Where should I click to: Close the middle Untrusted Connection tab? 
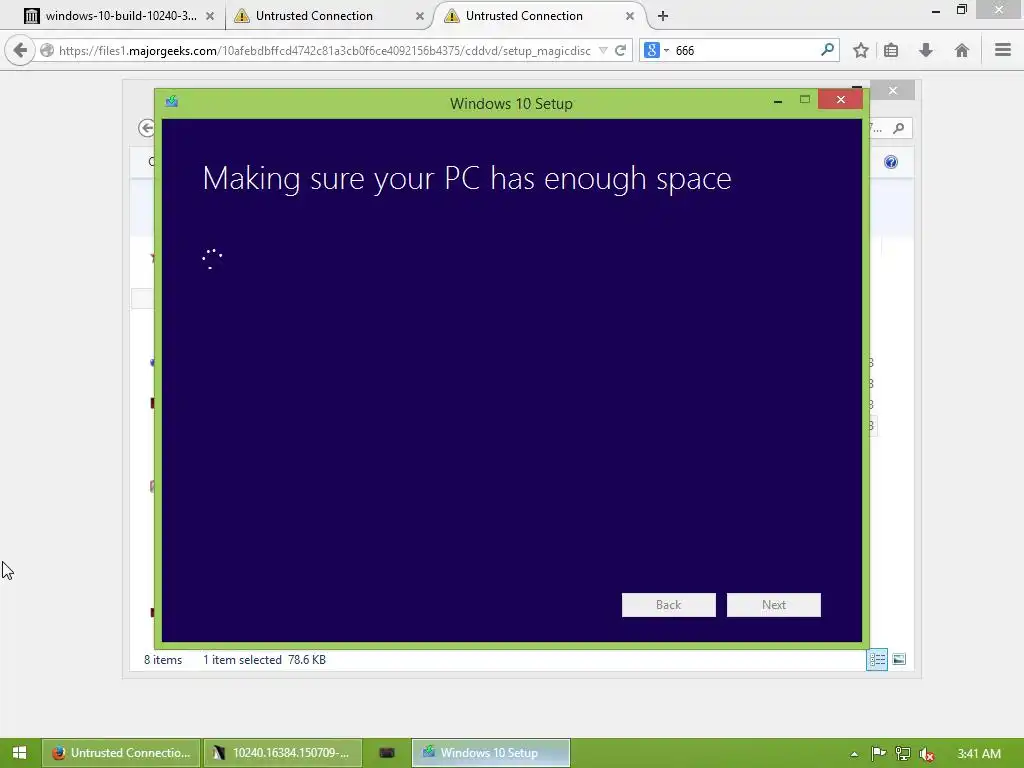(420, 16)
